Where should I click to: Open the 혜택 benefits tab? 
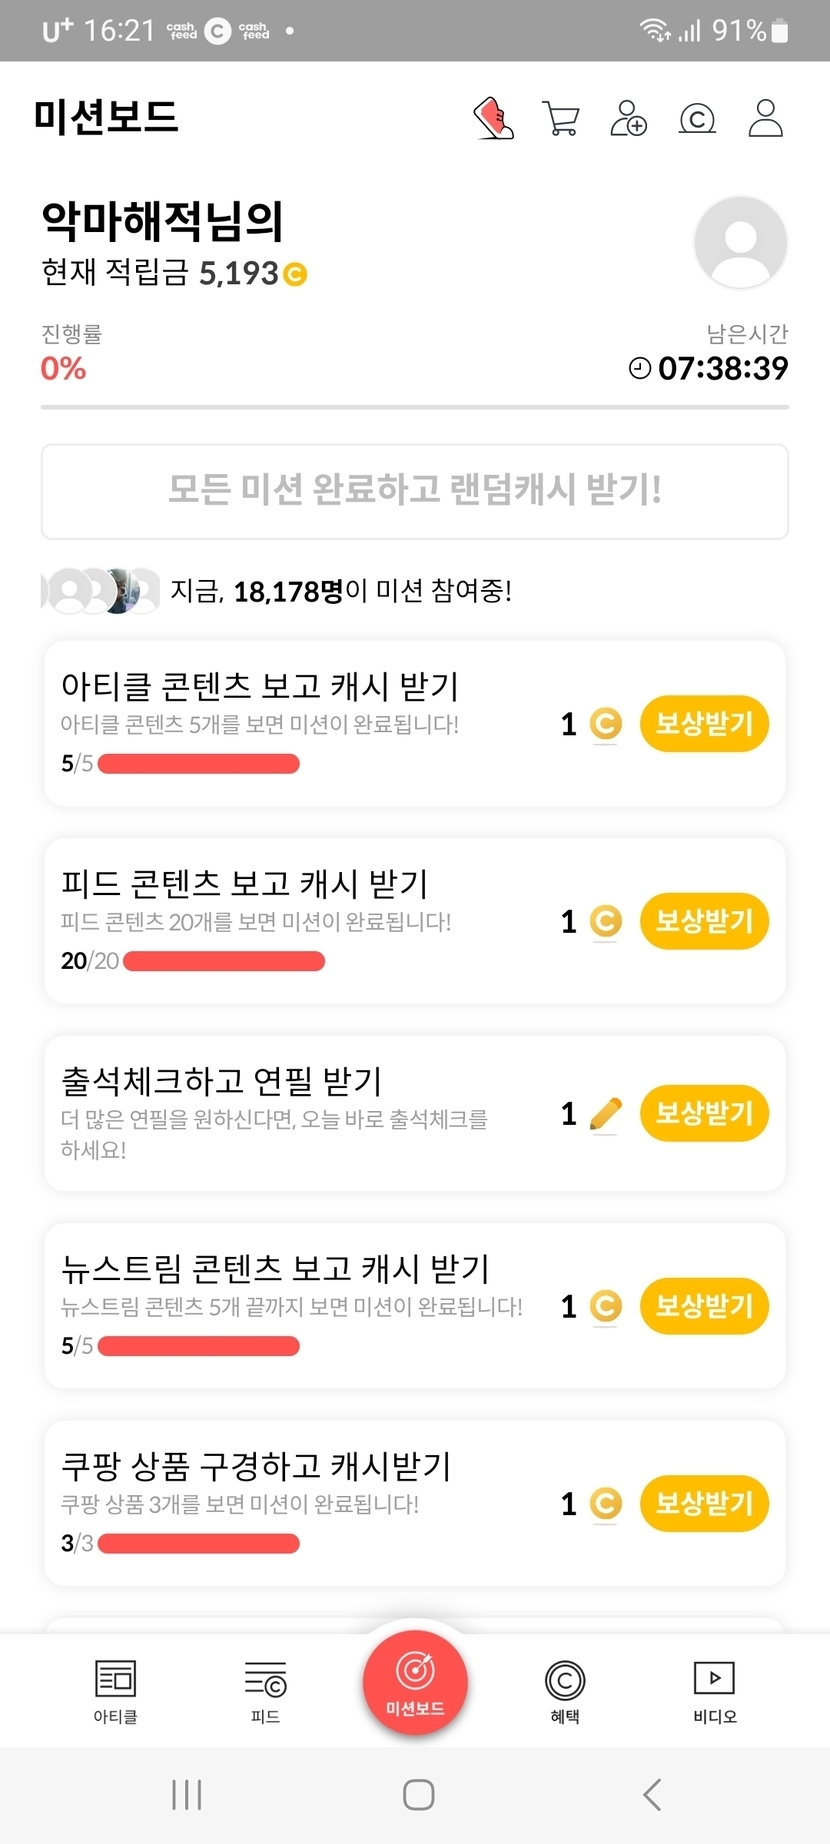[x=565, y=1690]
